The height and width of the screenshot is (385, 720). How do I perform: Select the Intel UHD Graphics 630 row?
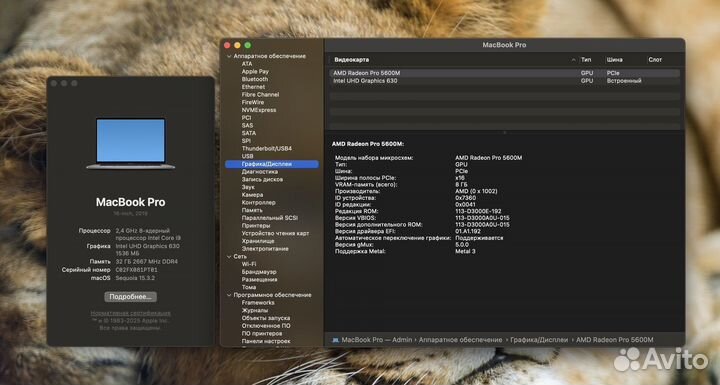tap(504, 81)
